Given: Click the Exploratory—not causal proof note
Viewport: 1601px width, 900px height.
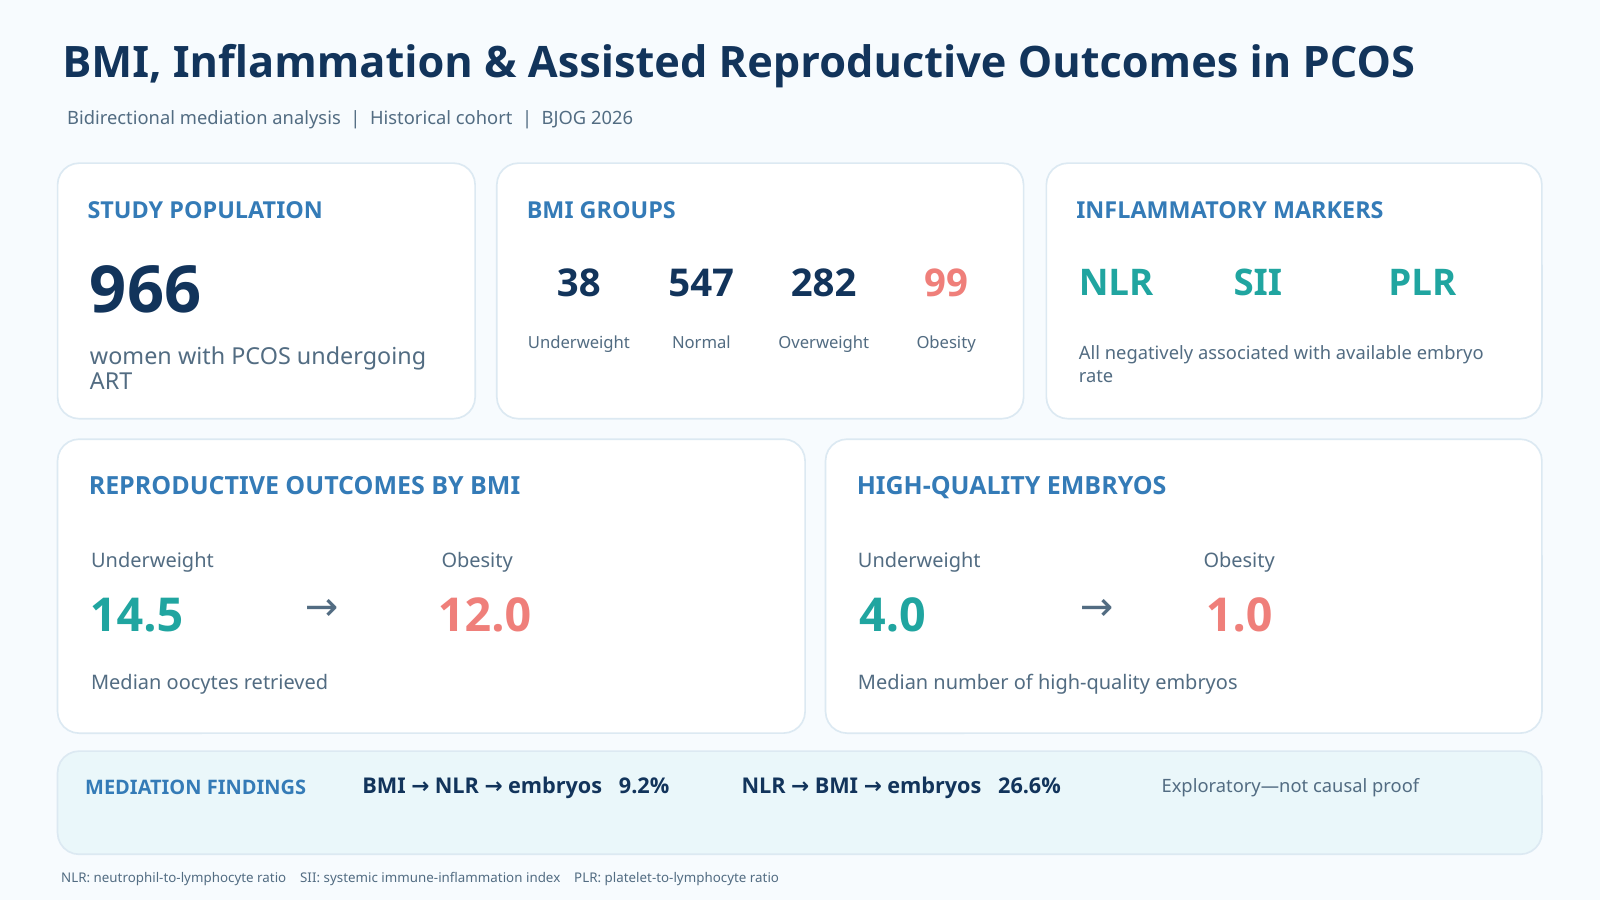Looking at the screenshot, I should click(x=1290, y=786).
